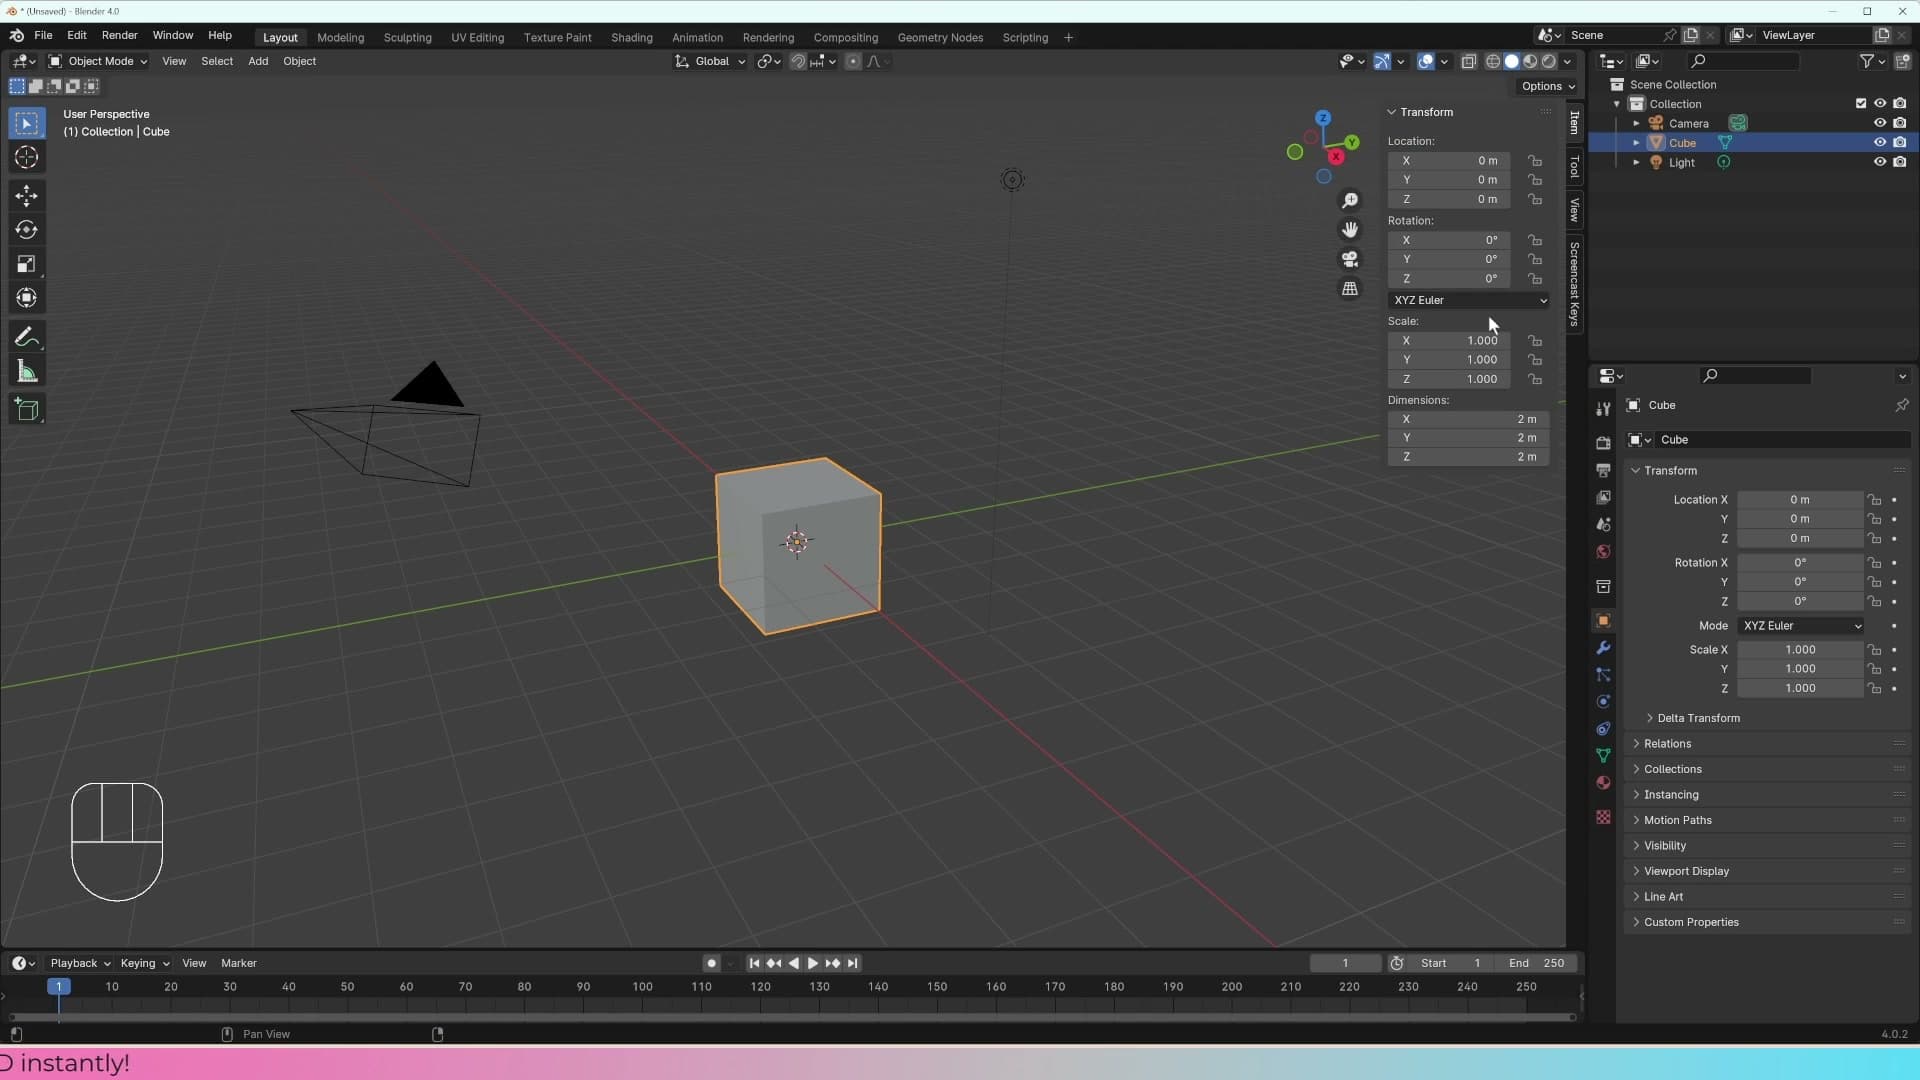
Task: Click the Scale X value in sidebar
Action: click(1448, 341)
